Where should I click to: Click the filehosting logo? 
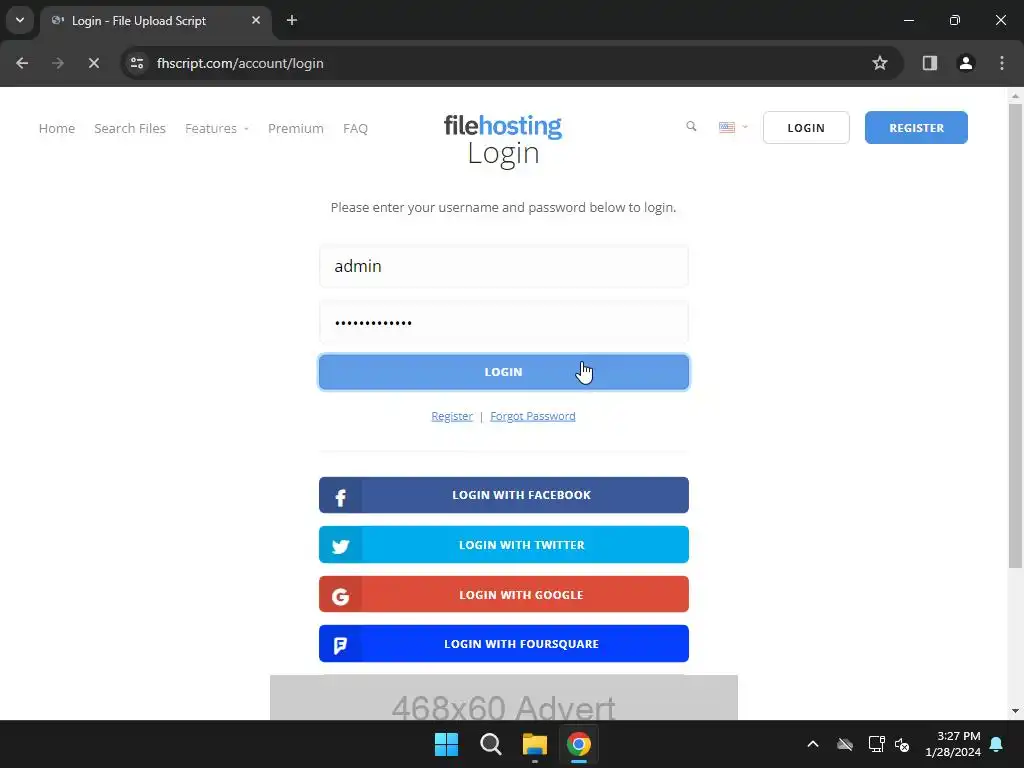[503, 125]
